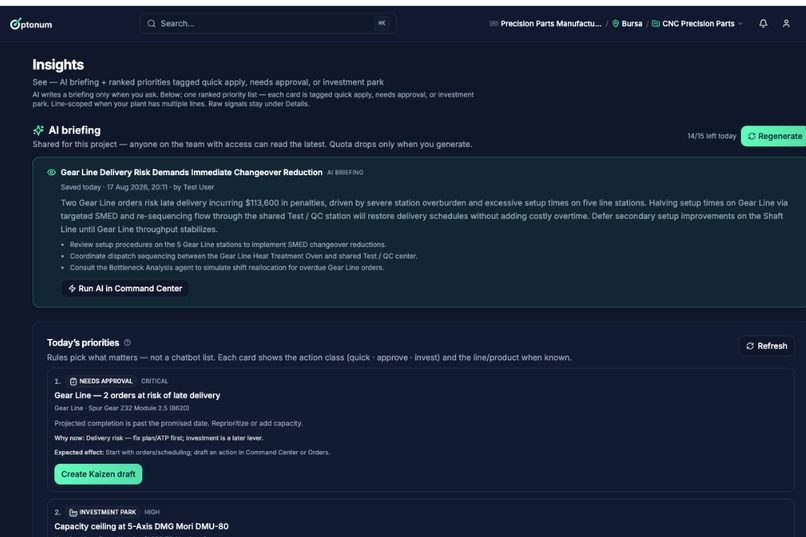
Task: Click the NEEDS APPROVAL tag on priority 1
Action: click(x=101, y=381)
